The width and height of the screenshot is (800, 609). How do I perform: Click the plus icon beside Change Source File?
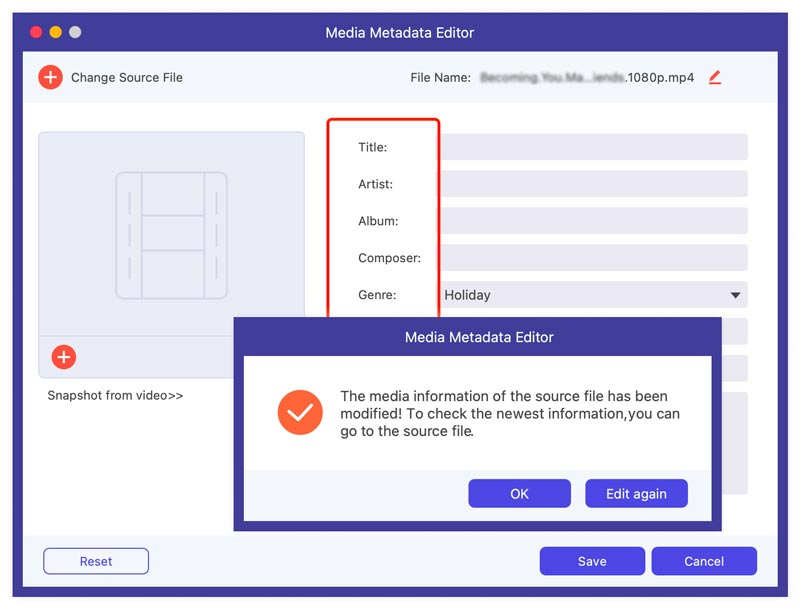pos(50,77)
